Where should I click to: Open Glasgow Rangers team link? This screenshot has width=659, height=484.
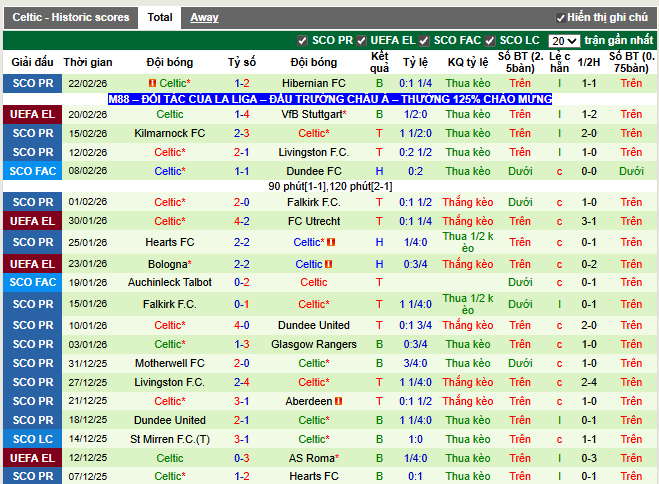314,344
